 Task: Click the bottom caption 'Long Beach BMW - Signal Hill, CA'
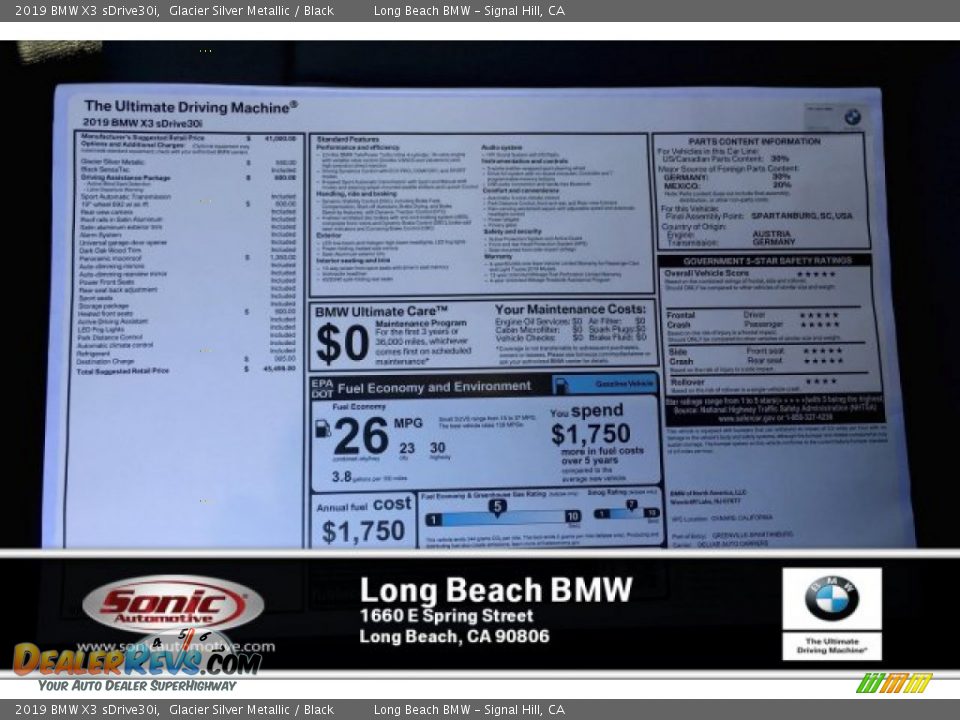coord(469,710)
